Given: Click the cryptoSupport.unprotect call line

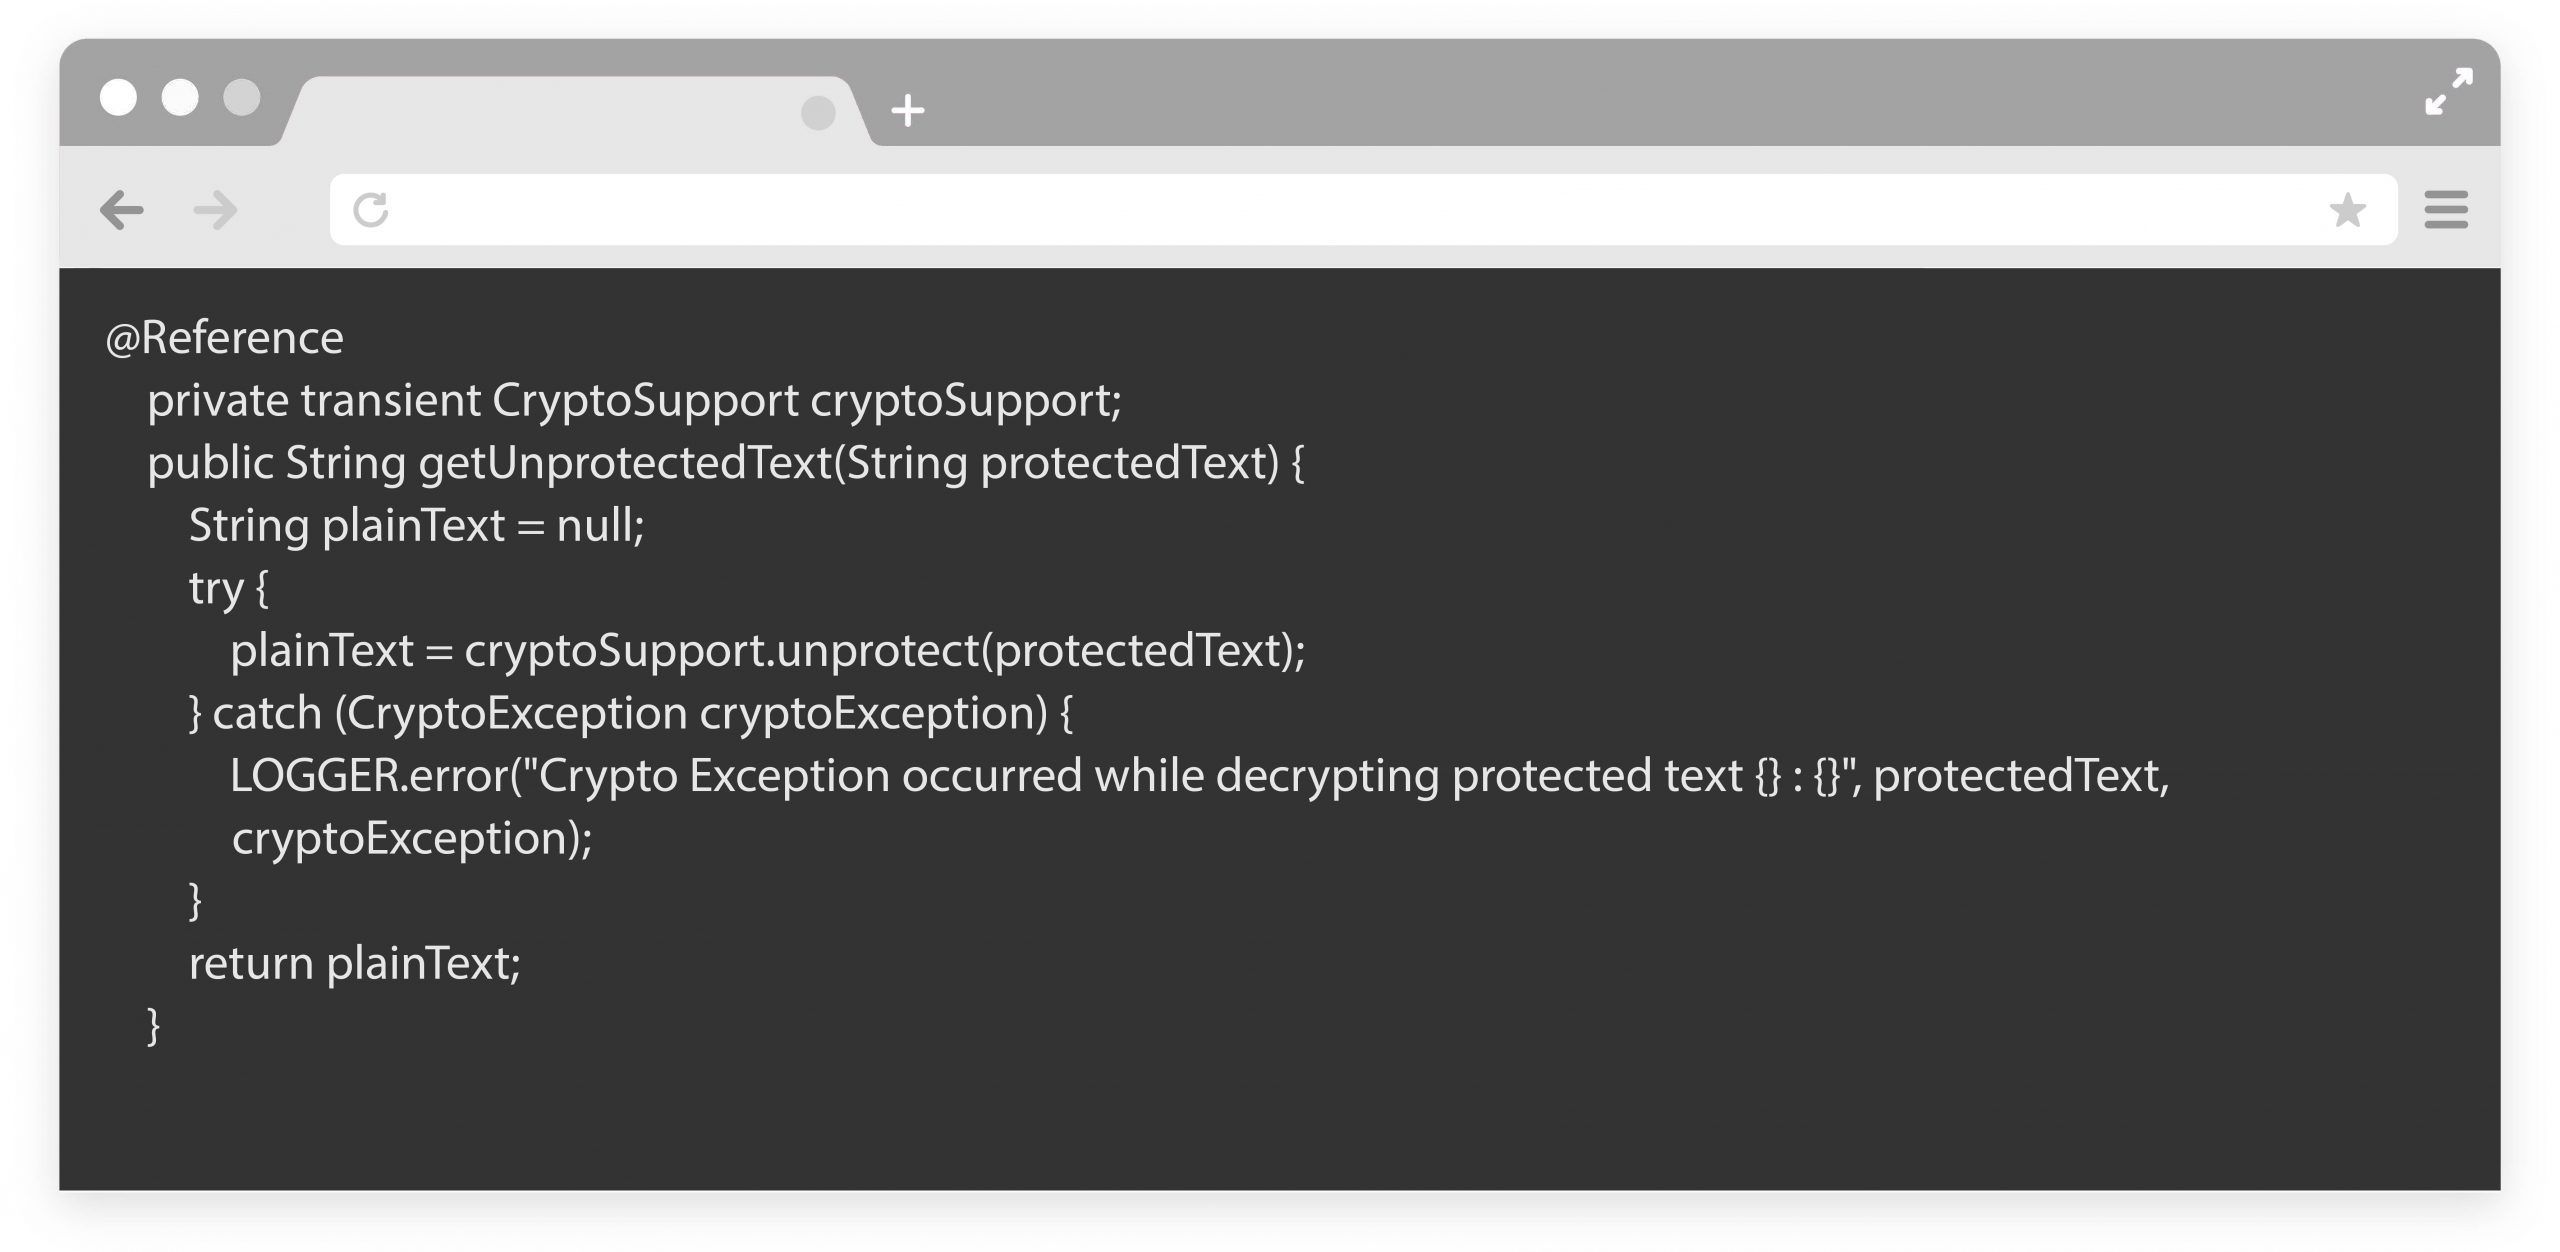Looking at the screenshot, I should [768, 651].
